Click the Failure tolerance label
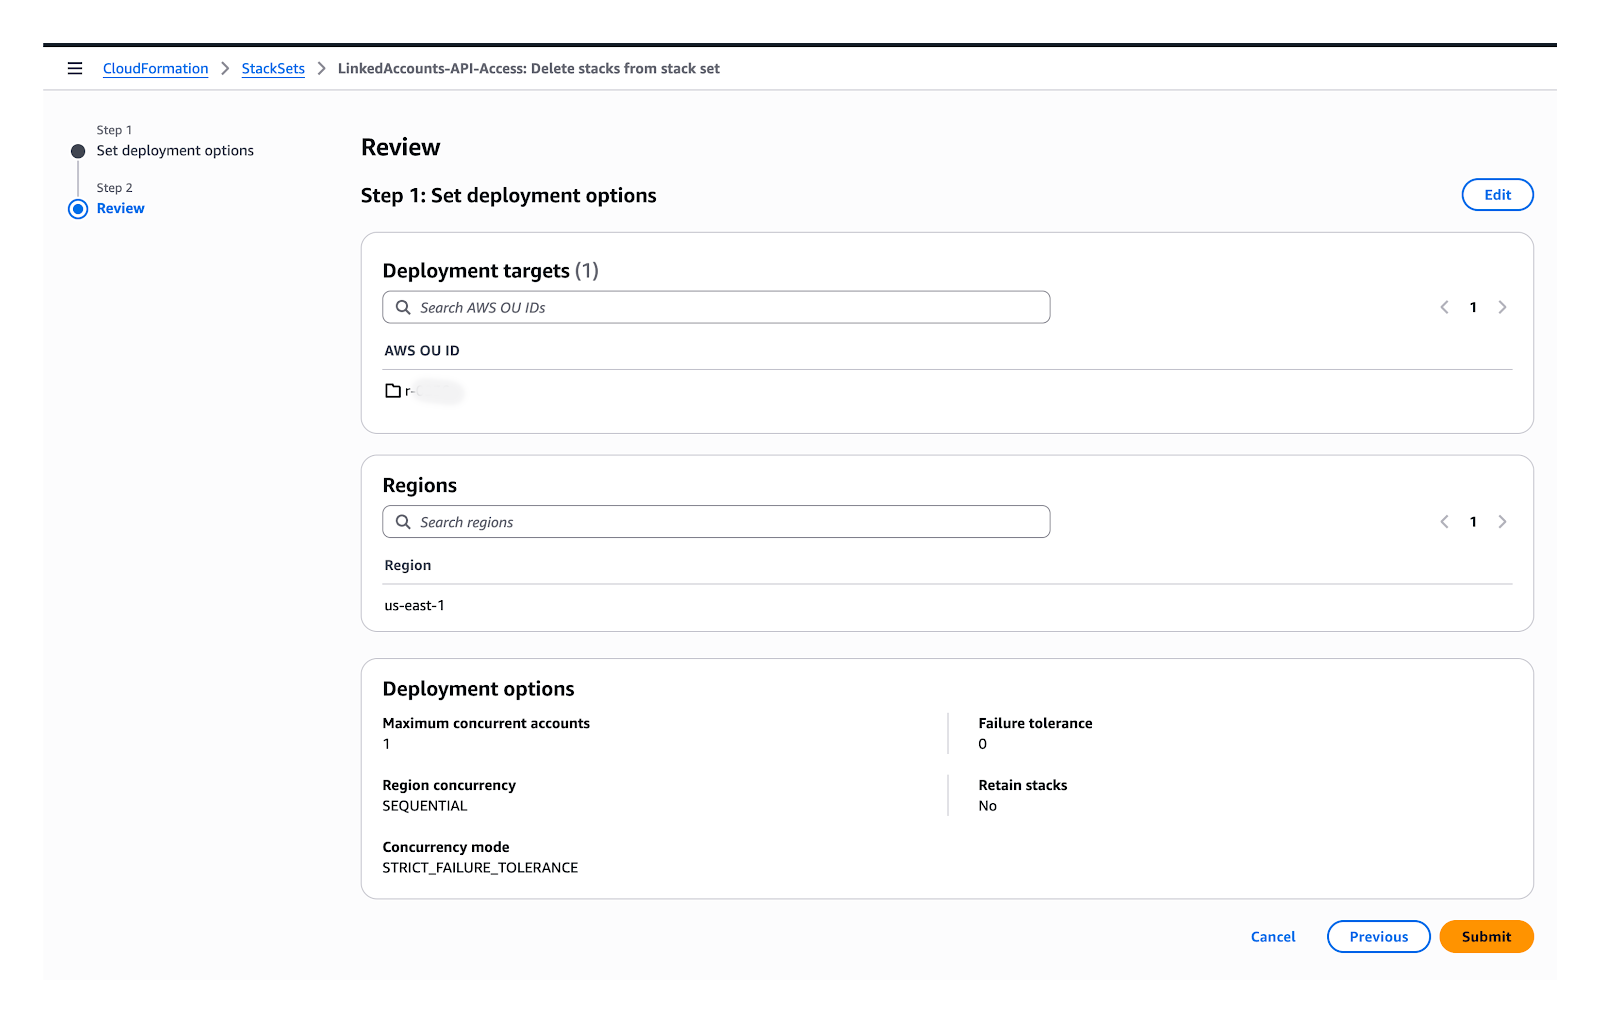The width and height of the screenshot is (1600, 1023). (1035, 723)
